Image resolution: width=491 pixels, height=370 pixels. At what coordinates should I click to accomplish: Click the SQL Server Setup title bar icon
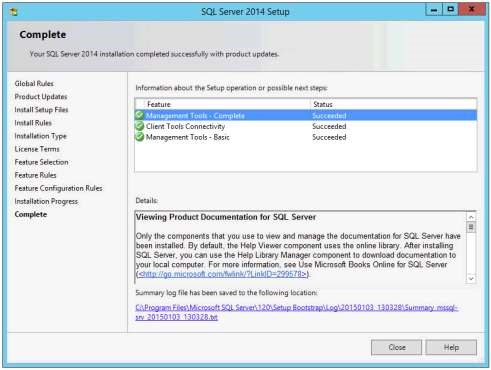click(x=13, y=12)
